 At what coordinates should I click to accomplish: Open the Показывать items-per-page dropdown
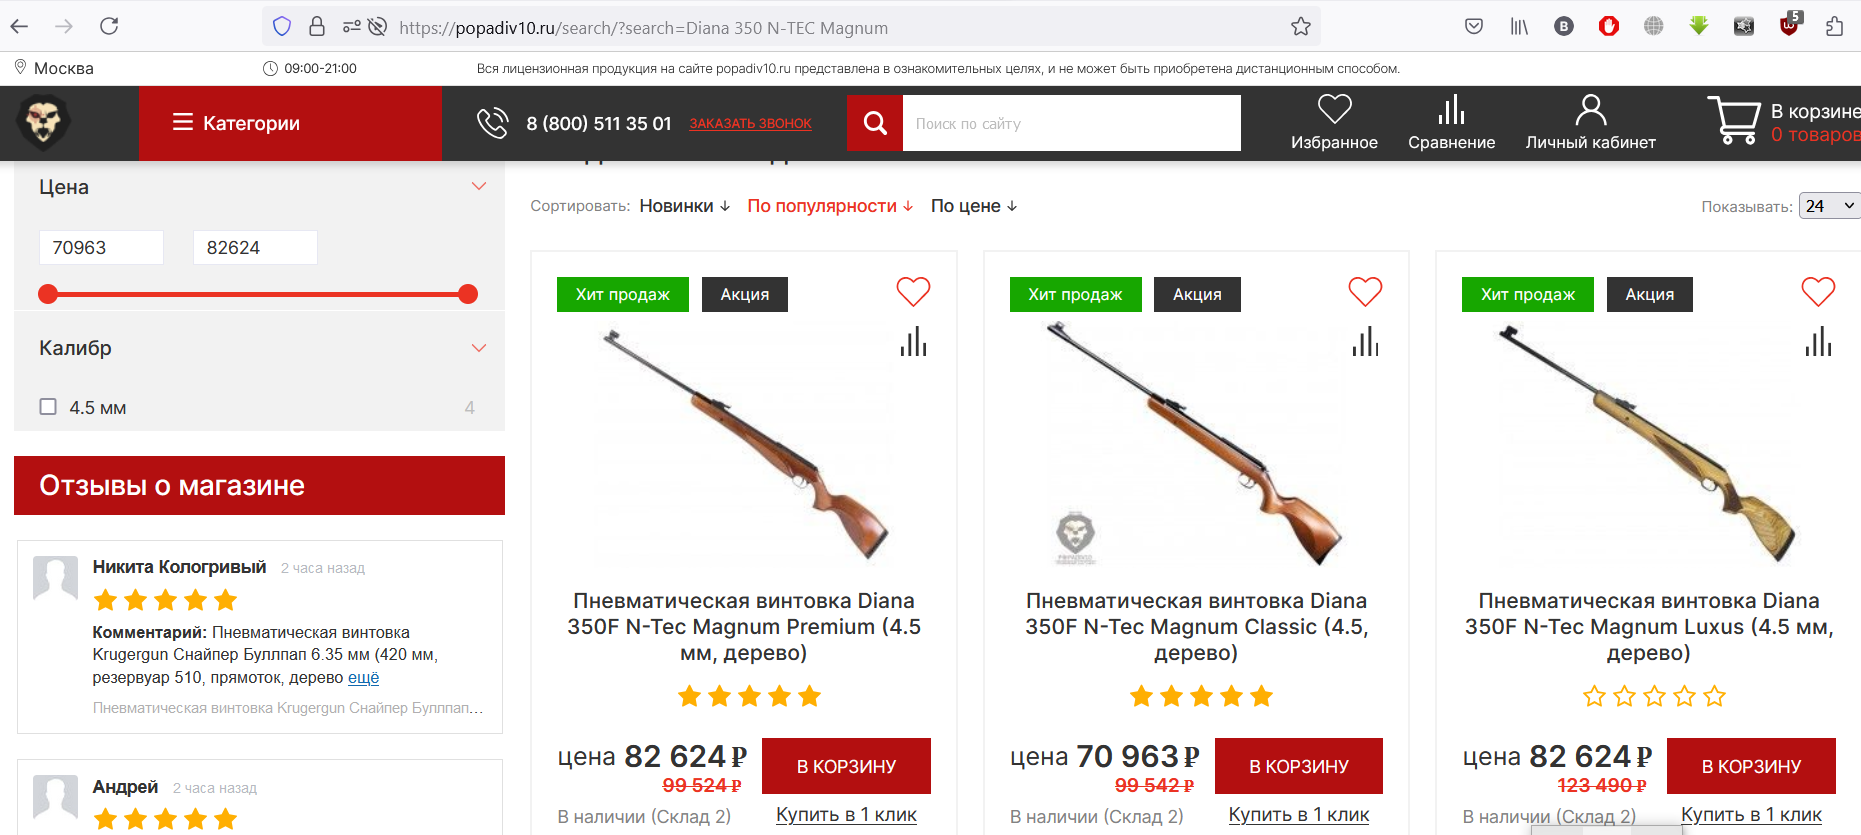tap(1829, 206)
